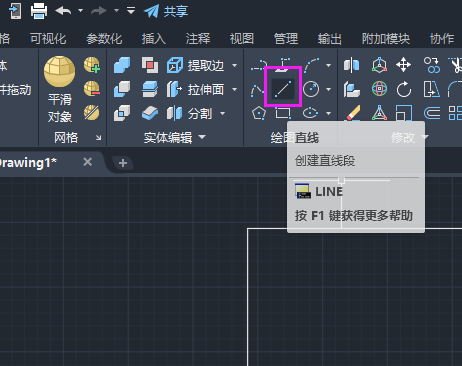Click the 提取边 extract edges button

(x=196, y=65)
